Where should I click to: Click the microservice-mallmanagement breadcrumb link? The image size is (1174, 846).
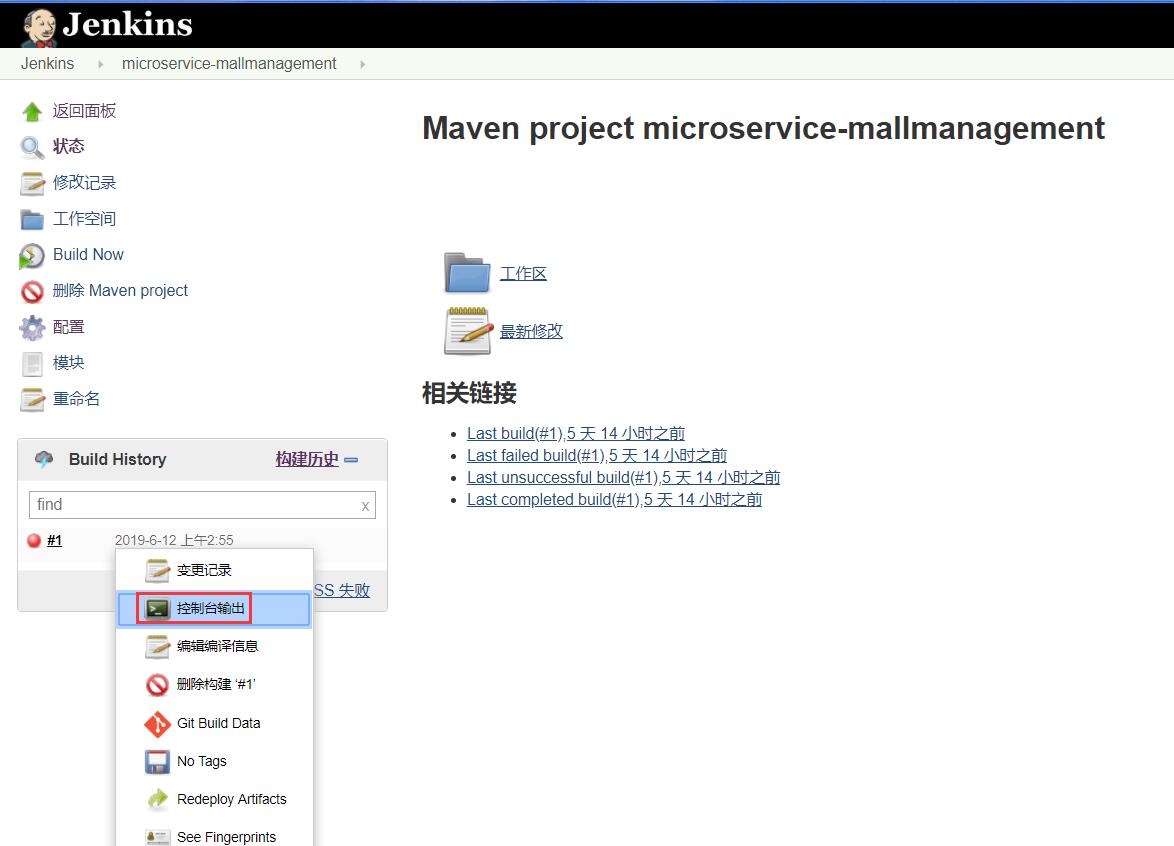(x=229, y=64)
